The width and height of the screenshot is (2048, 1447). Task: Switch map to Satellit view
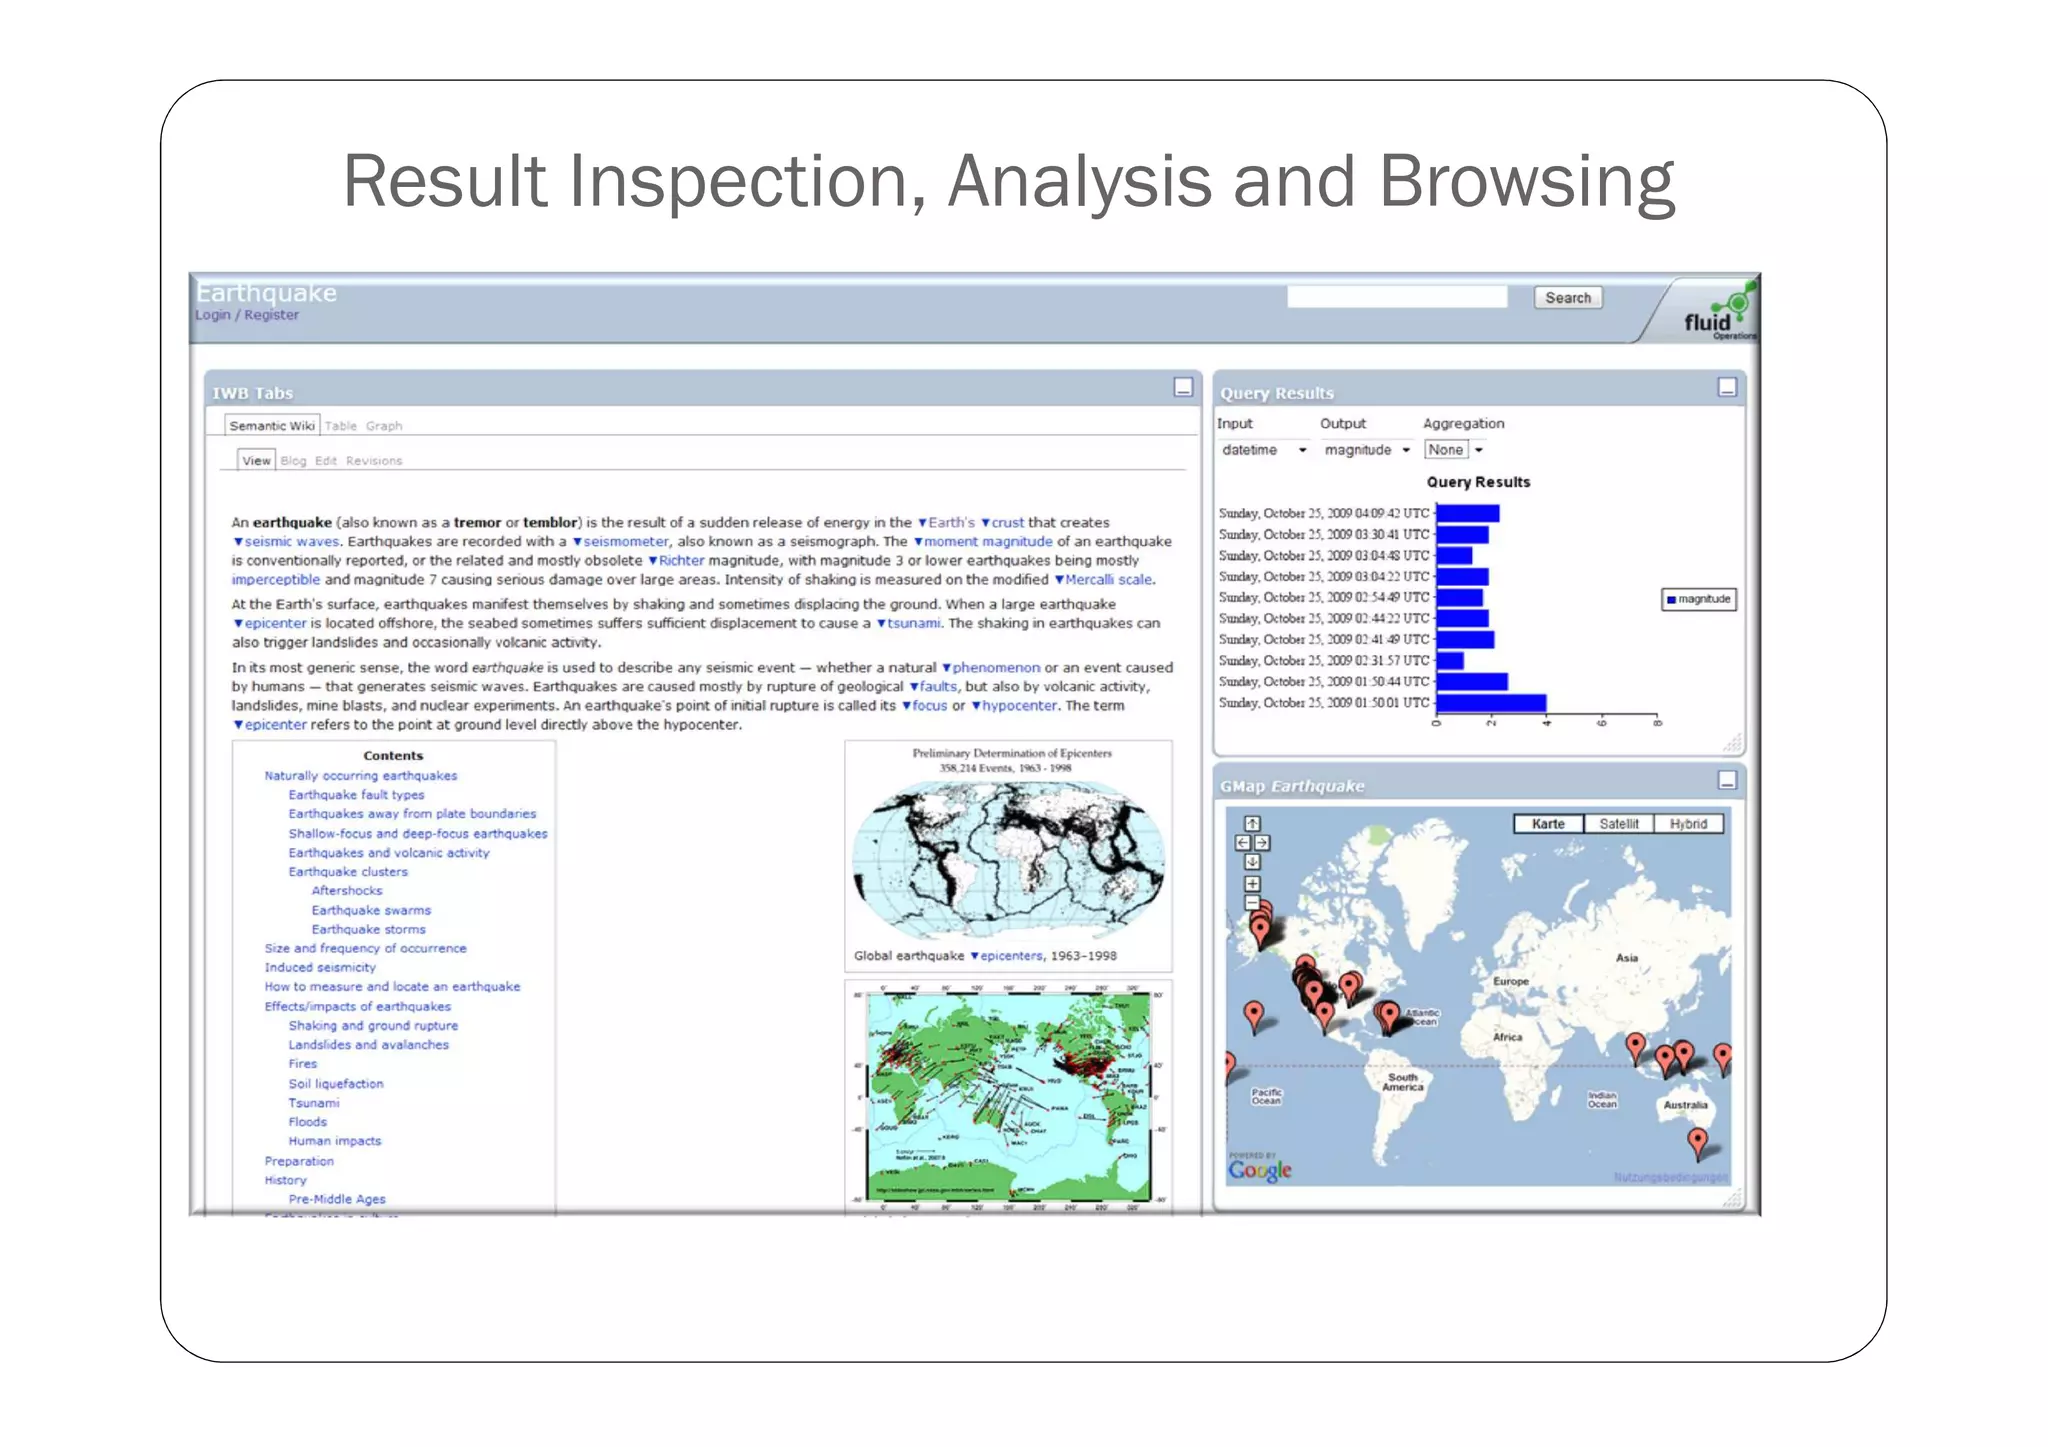(x=1619, y=824)
